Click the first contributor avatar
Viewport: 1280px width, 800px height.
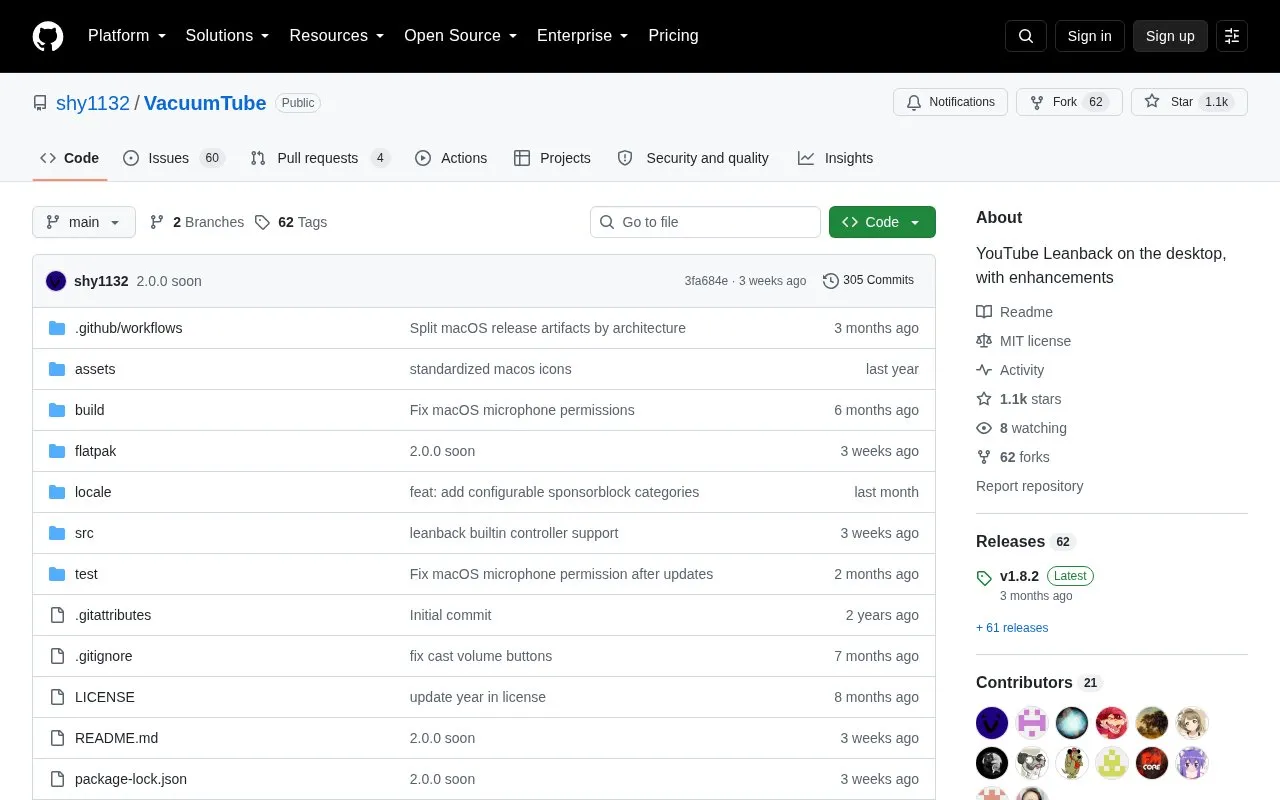coord(992,722)
